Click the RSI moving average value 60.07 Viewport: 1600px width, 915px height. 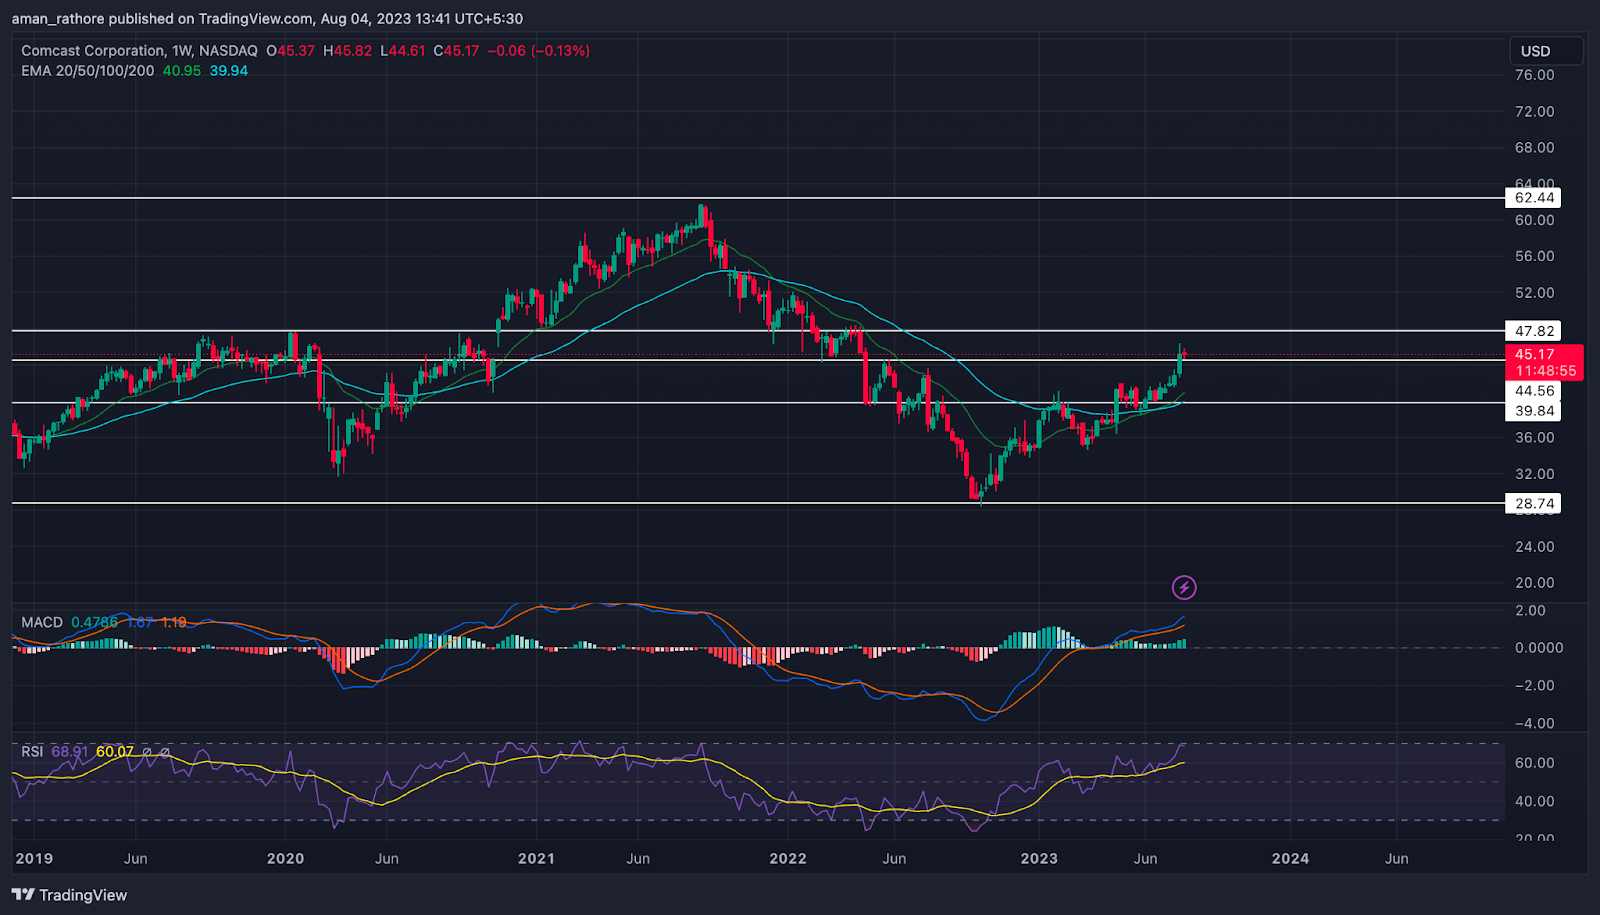pyautogui.click(x=115, y=751)
